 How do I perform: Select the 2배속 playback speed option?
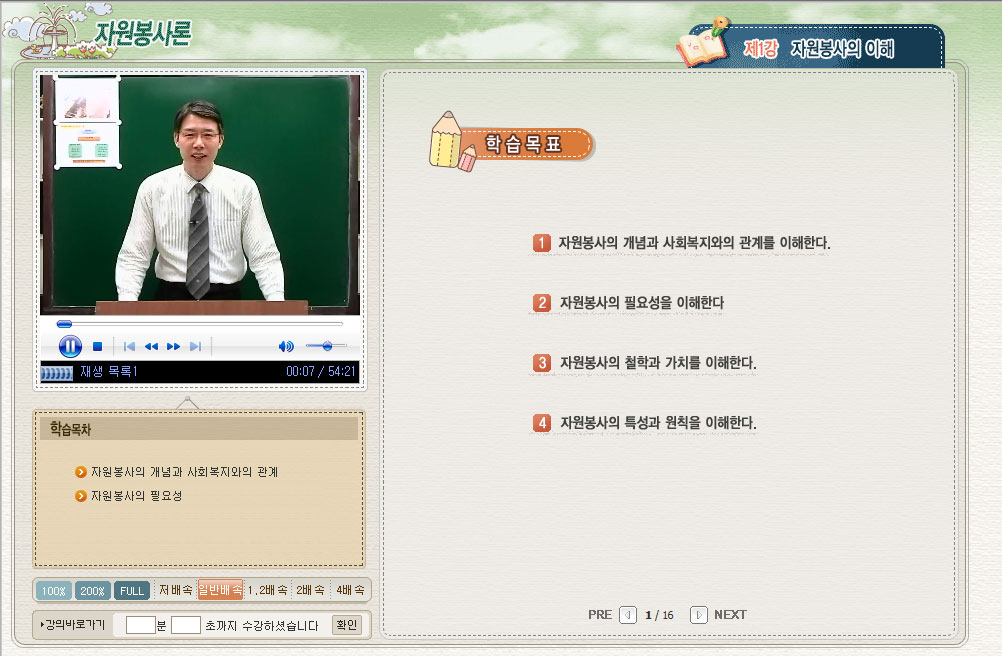point(308,590)
